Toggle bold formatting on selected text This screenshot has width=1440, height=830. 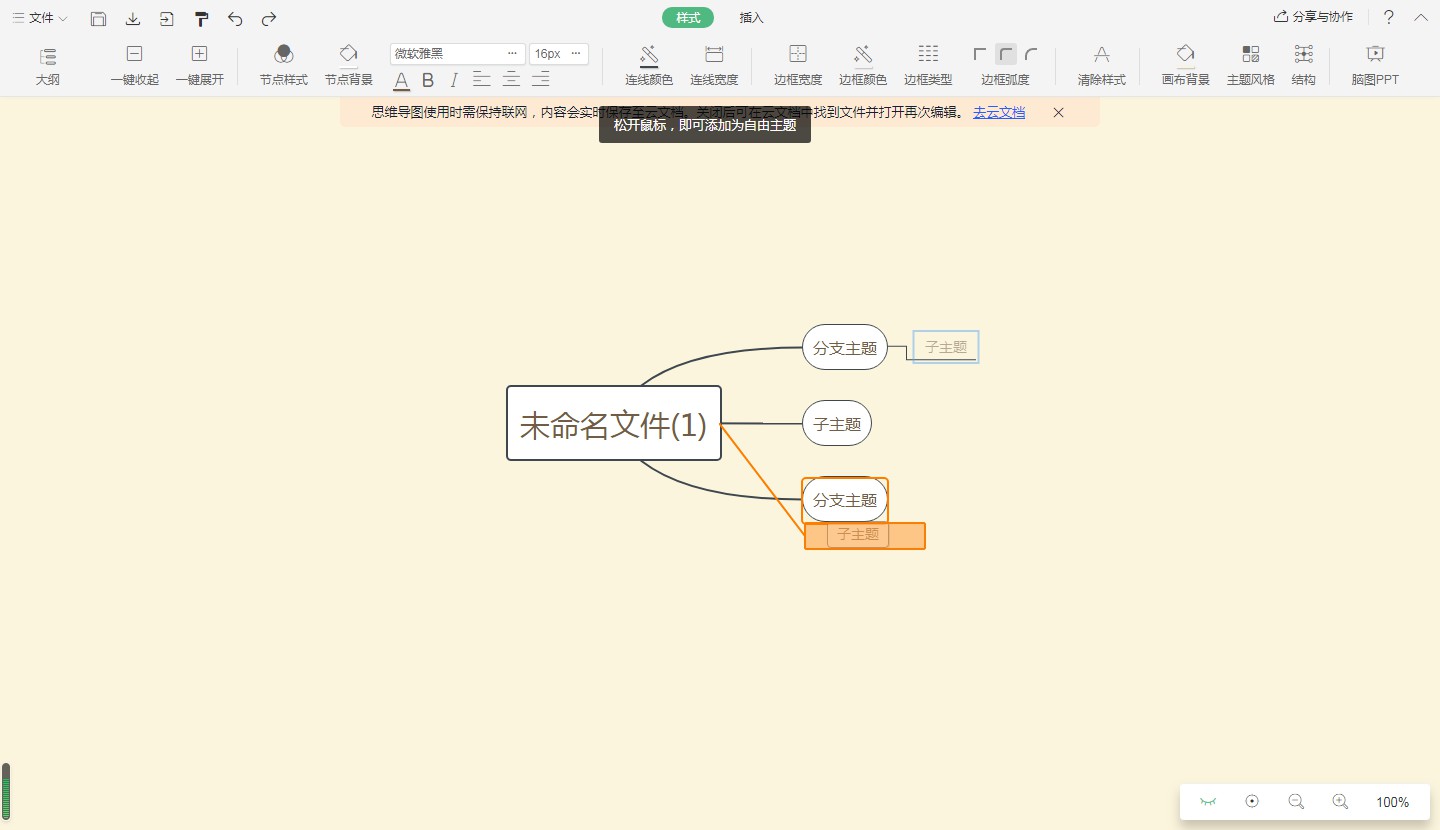[x=427, y=80]
